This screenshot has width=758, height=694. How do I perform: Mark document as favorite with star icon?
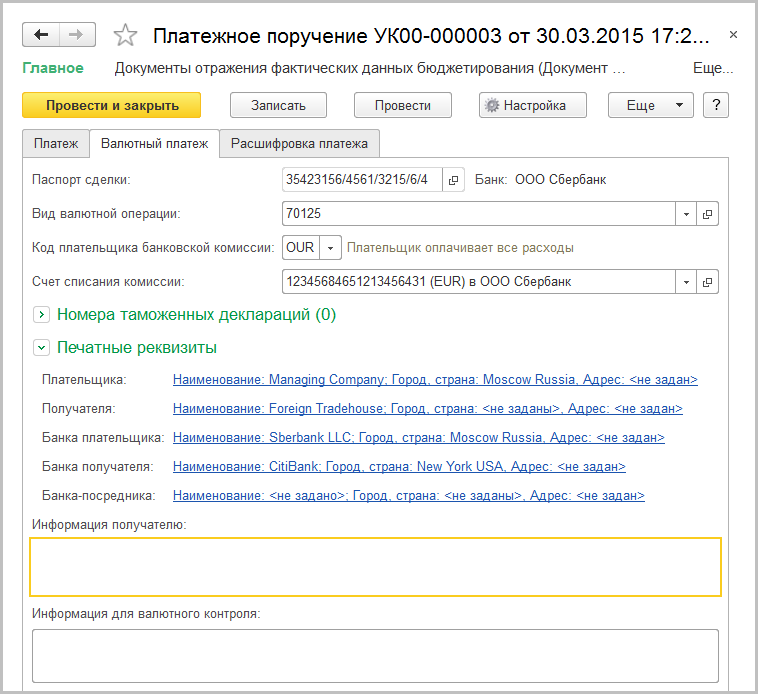125,36
